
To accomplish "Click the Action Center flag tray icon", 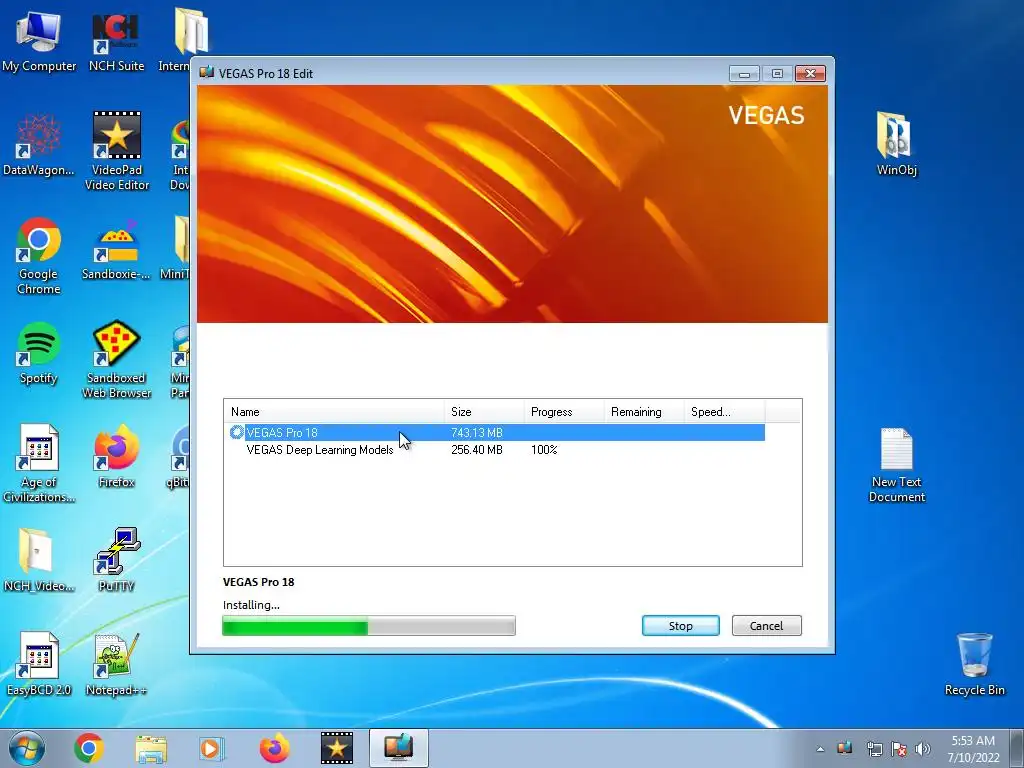I will click(x=898, y=749).
